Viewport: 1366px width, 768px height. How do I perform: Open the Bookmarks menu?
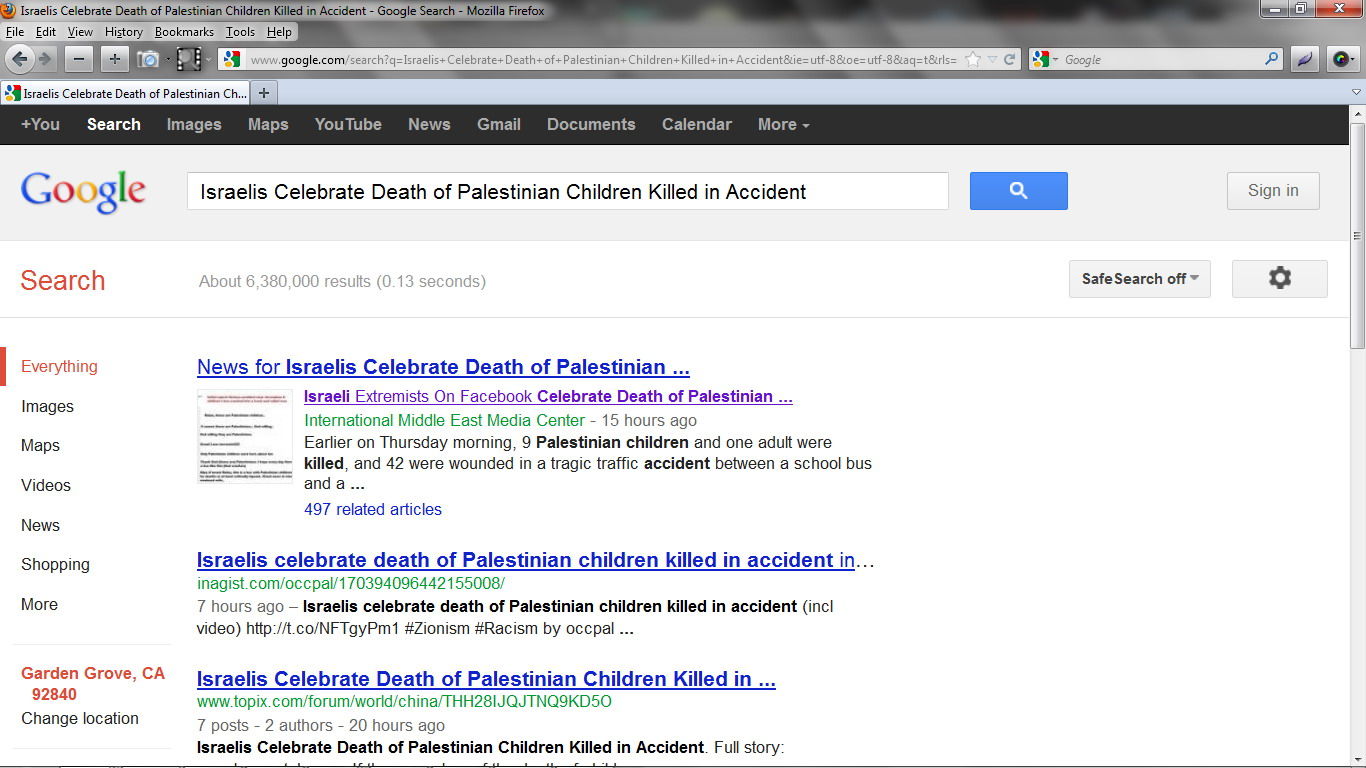pos(184,32)
